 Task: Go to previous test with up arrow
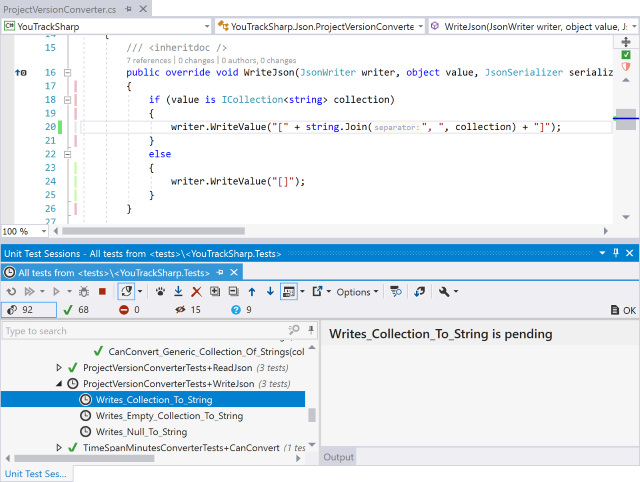coord(251,292)
